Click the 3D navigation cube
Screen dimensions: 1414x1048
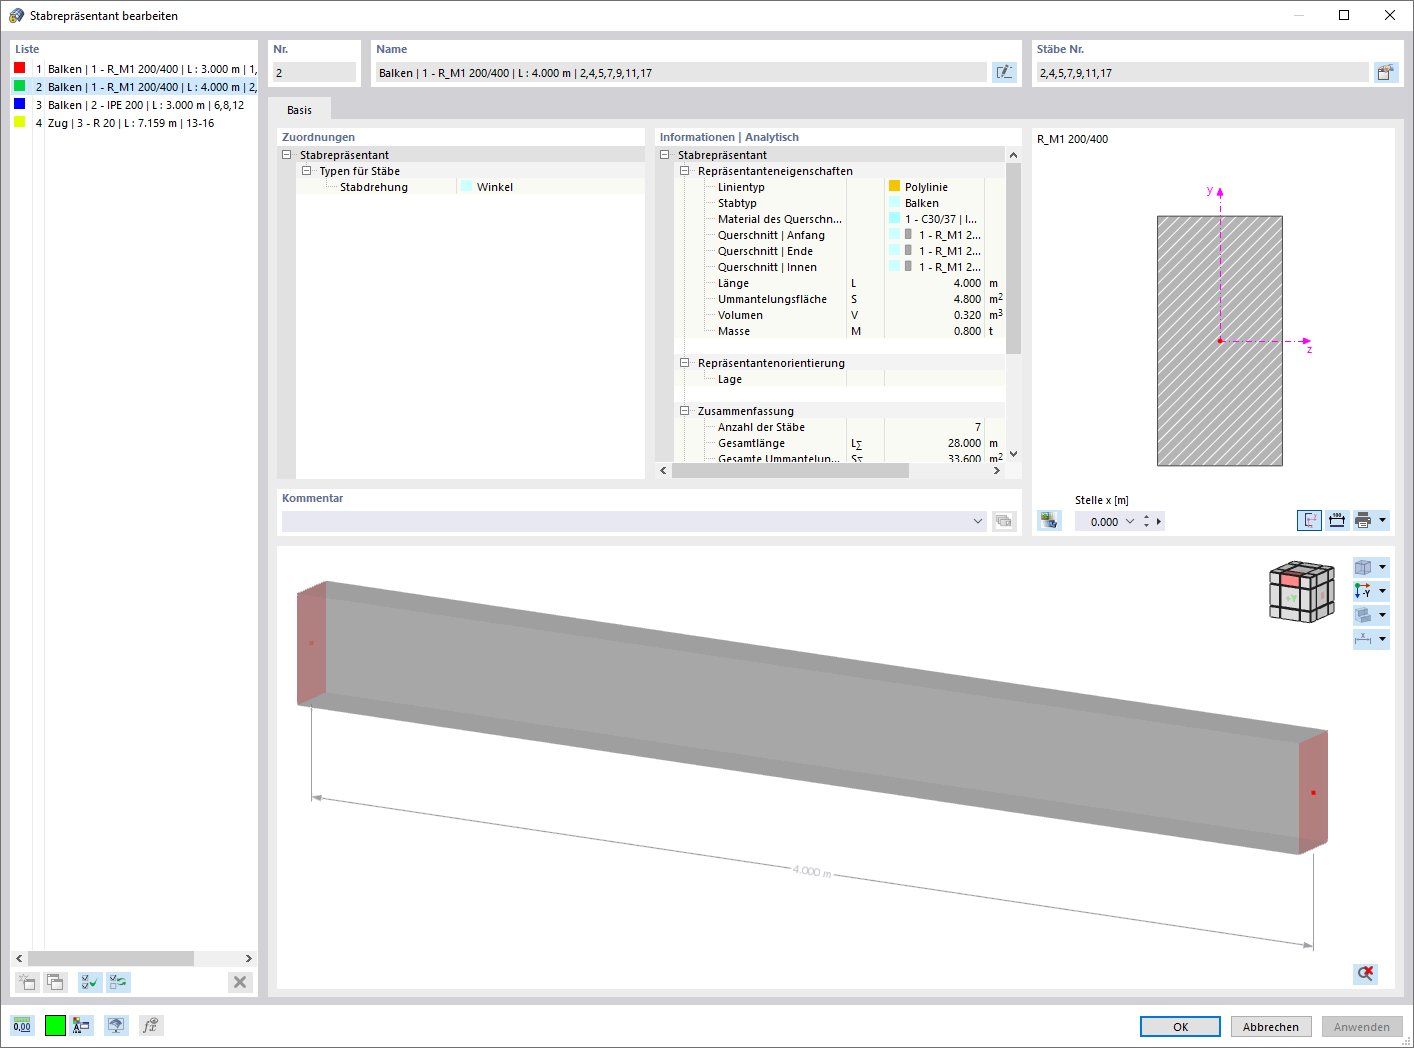click(1302, 591)
